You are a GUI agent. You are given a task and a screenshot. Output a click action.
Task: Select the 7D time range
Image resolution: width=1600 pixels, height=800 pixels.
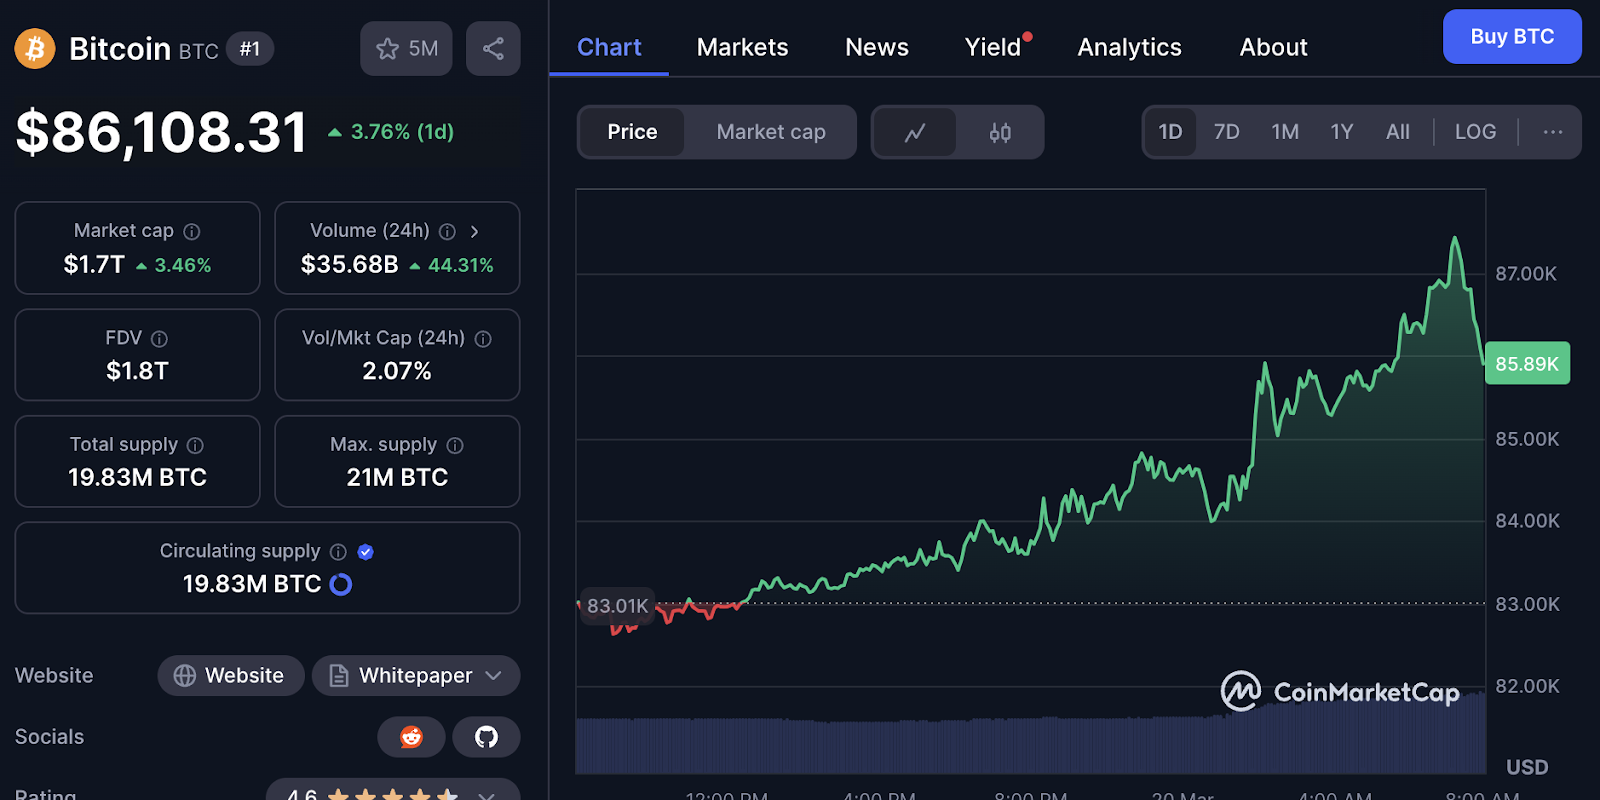coord(1226,132)
